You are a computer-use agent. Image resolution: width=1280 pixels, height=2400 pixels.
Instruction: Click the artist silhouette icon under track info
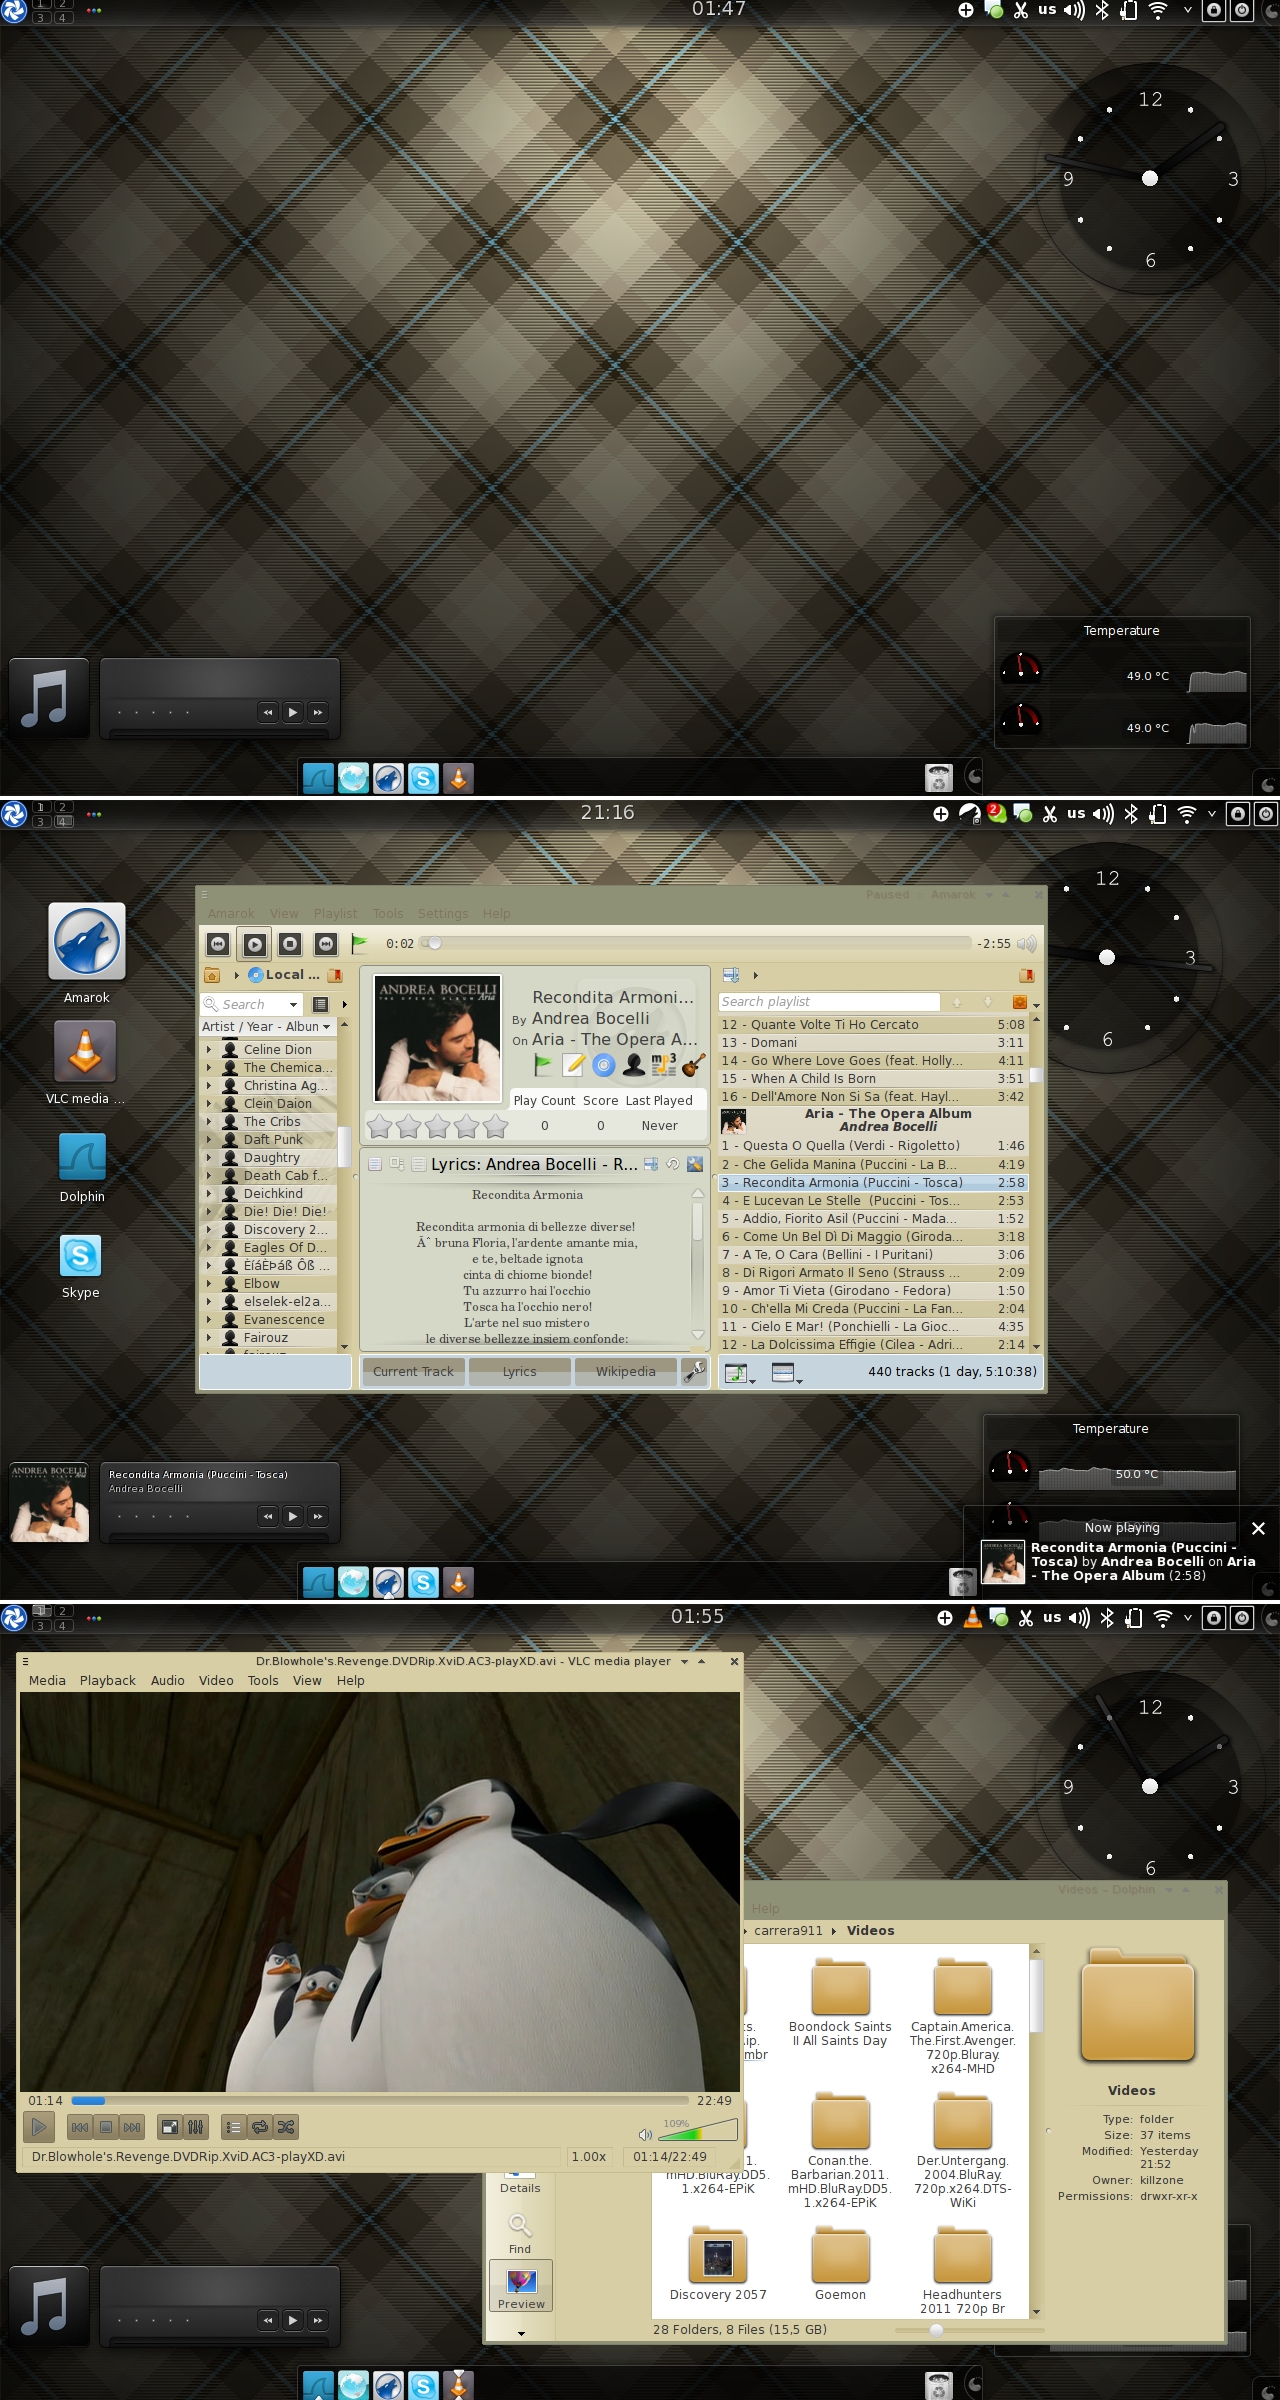[633, 1065]
